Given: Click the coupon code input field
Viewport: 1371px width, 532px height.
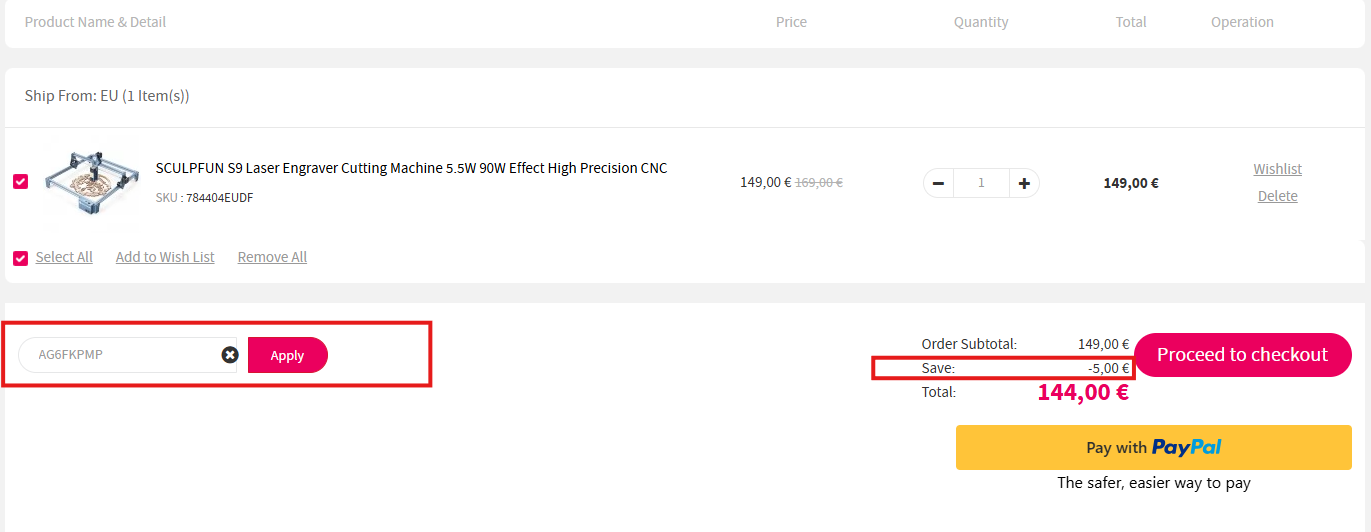Looking at the screenshot, I should (x=120, y=355).
